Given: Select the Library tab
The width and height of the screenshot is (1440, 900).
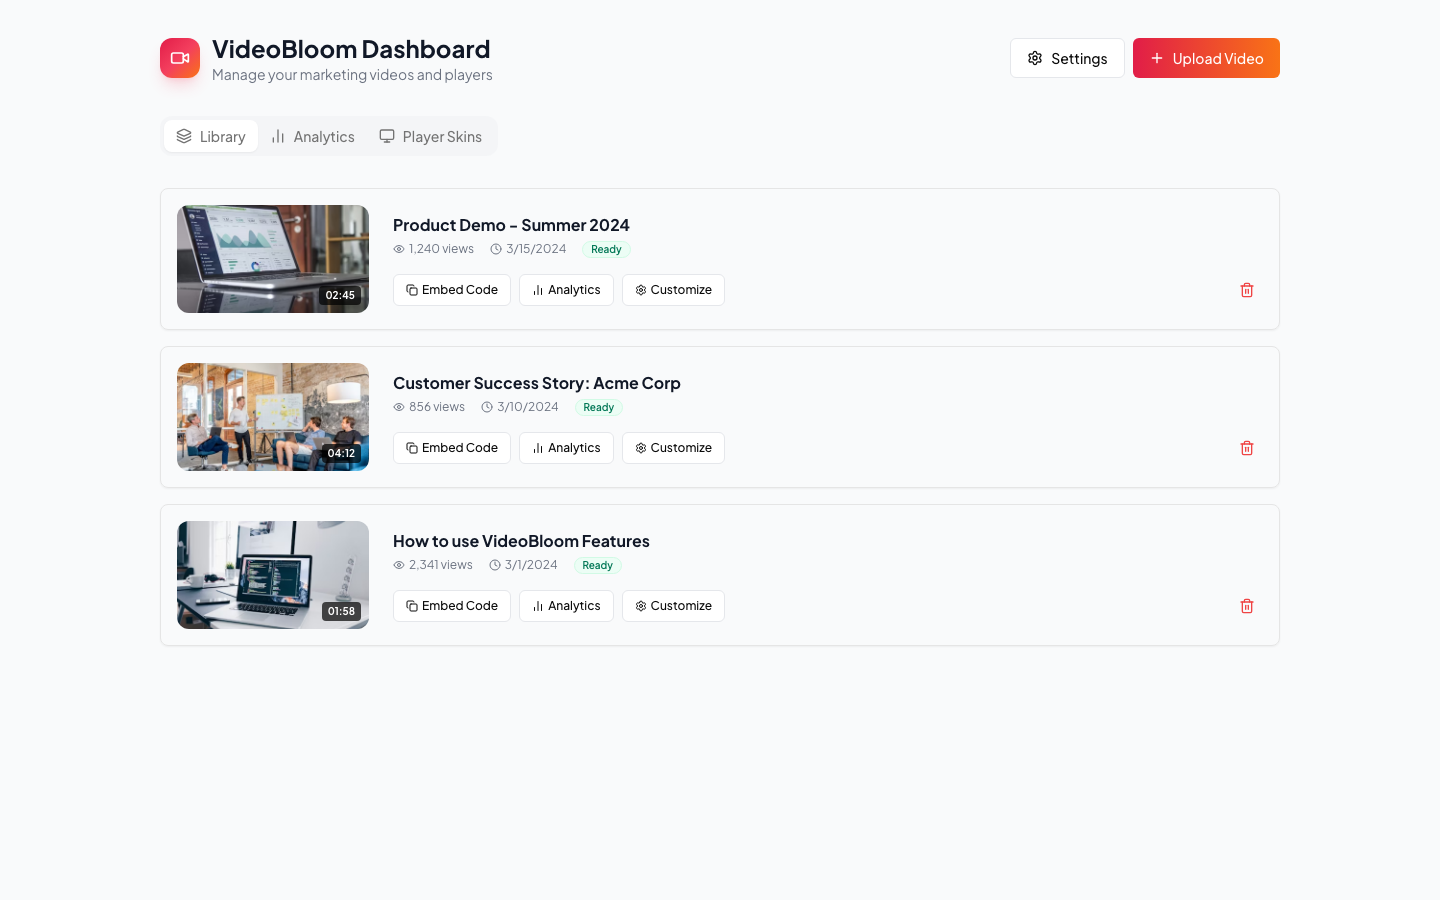Looking at the screenshot, I should click(x=210, y=136).
